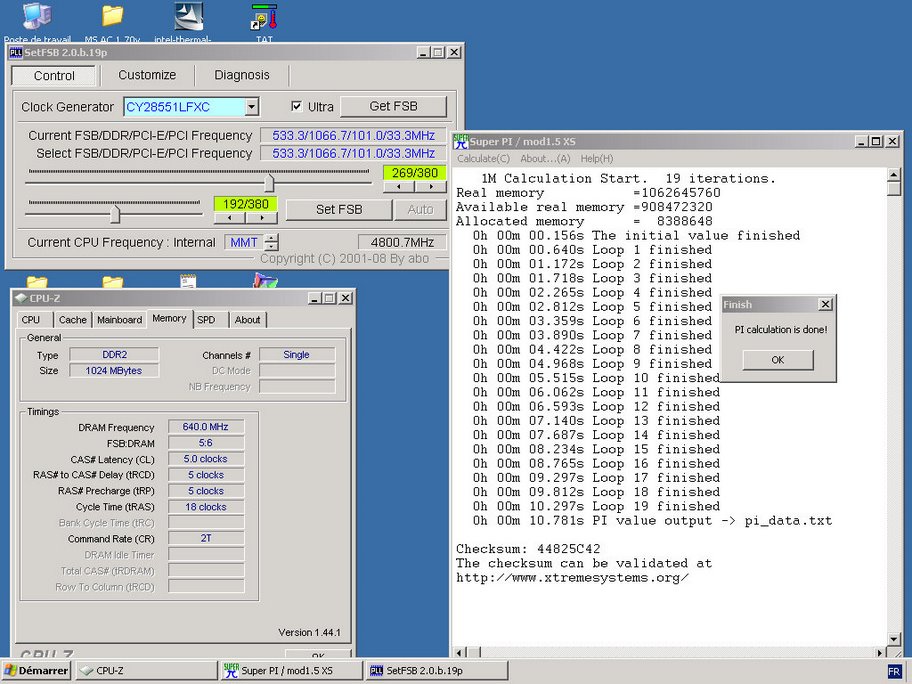Switch to CPU-Z in the taskbar
The height and width of the screenshot is (684, 912).
[x=147, y=671]
